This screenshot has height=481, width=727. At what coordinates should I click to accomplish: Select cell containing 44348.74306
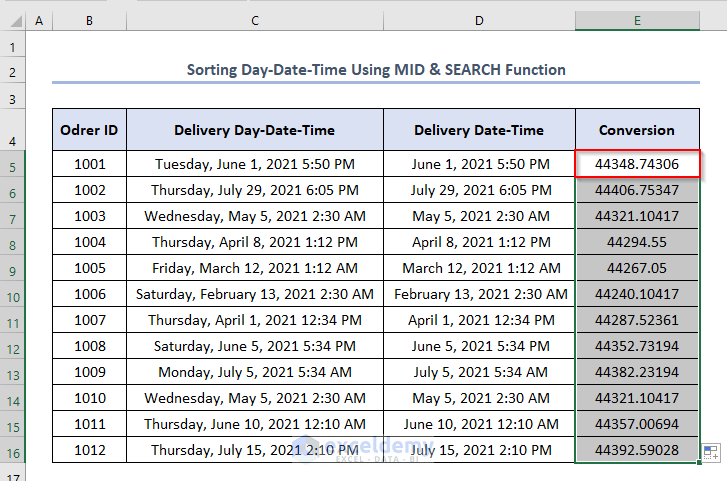(x=636, y=164)
